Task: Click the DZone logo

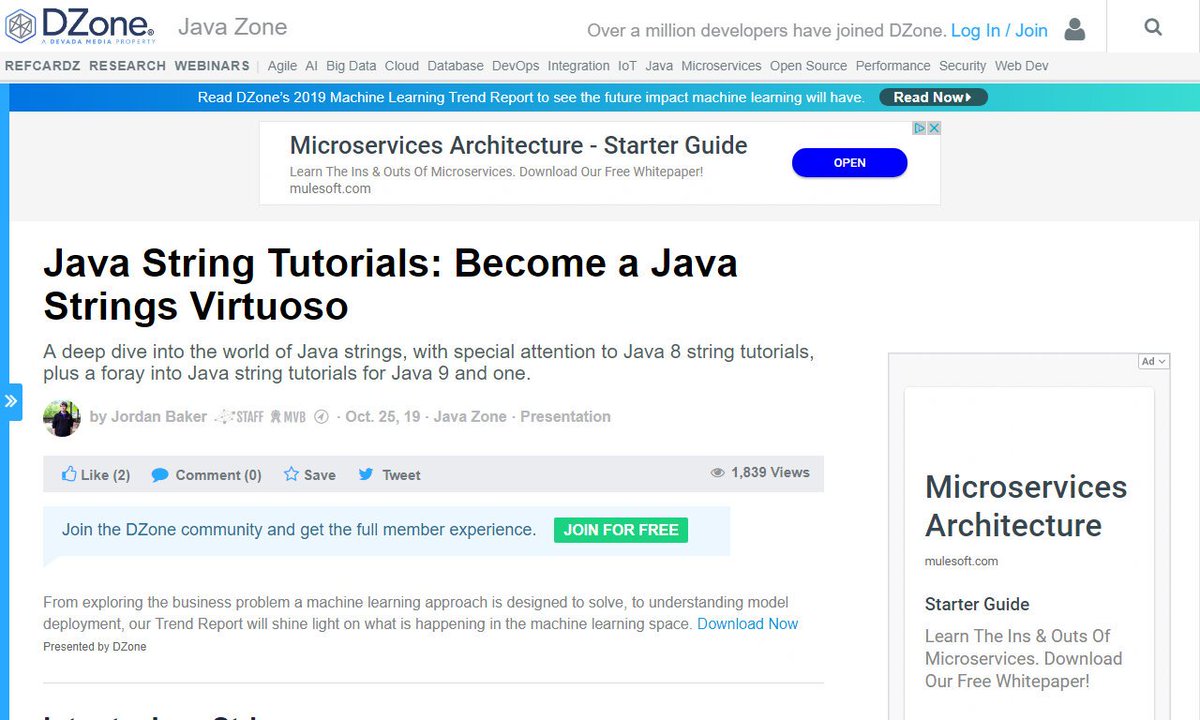Action: [x=80, y=28]
